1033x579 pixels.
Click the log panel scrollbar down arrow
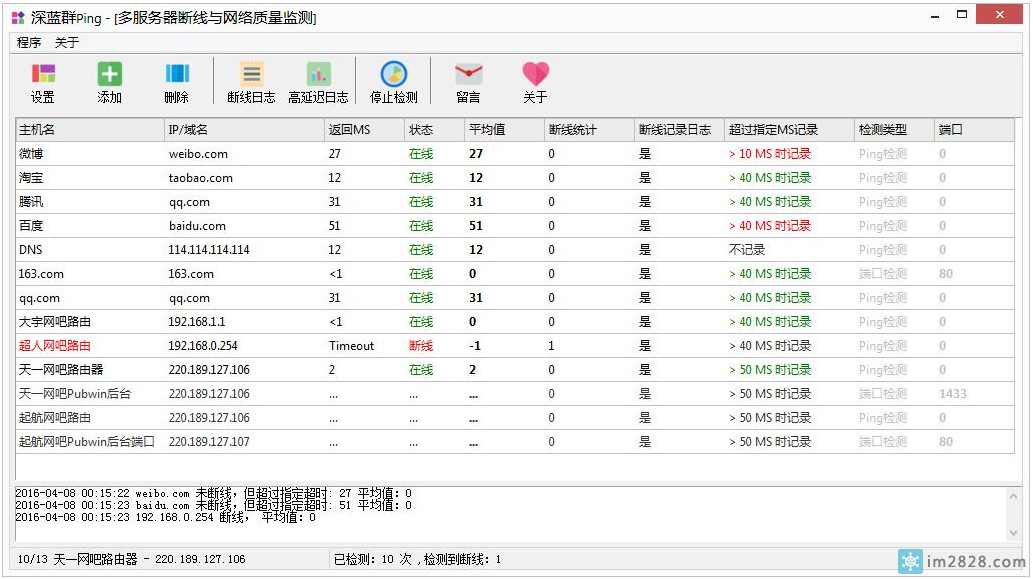click(1014, 534)
